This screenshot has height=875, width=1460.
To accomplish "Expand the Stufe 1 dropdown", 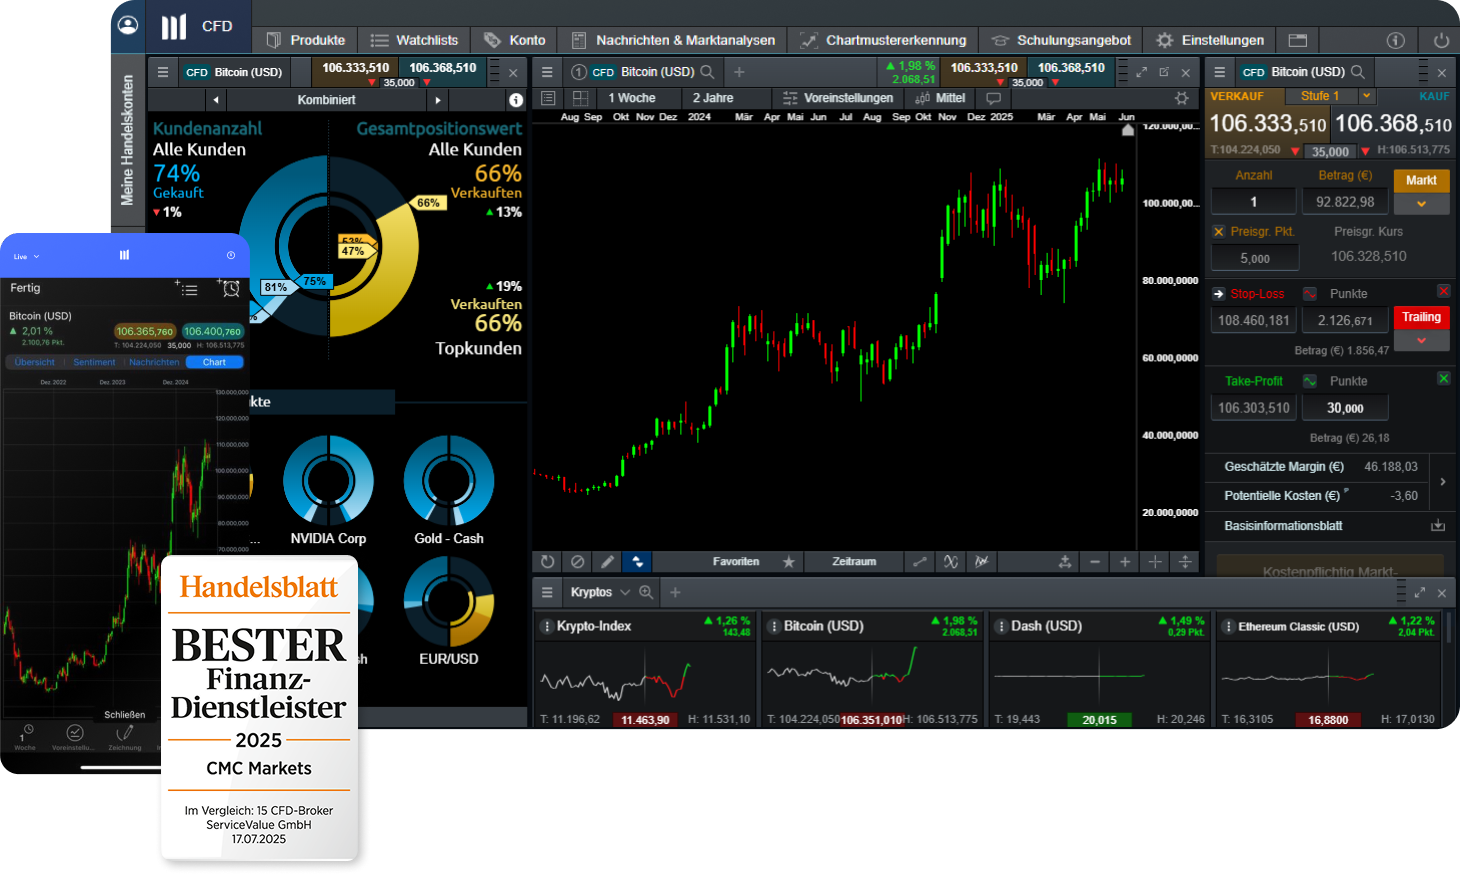I will [x=1366, y=96].
